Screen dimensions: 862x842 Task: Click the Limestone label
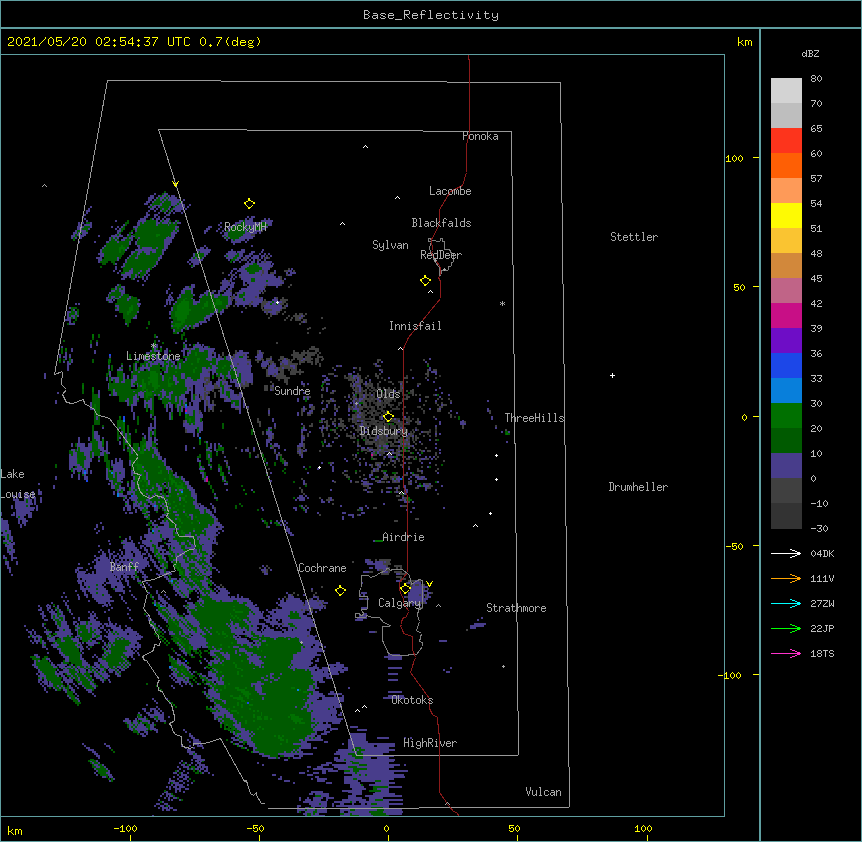pyautogui.click(x=153, y=356)
